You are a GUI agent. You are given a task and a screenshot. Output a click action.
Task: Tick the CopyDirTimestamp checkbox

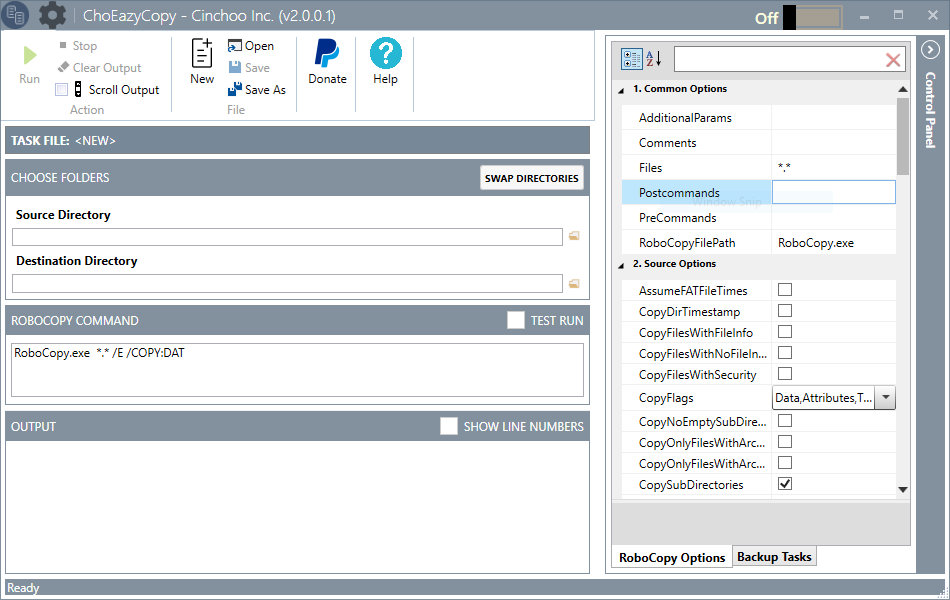click(785, 311)
